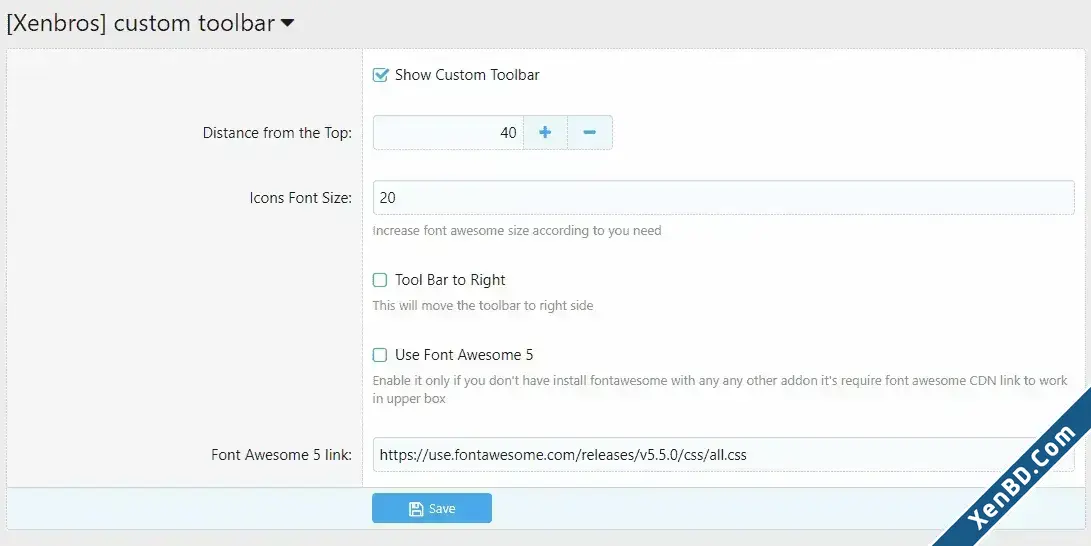This screenshot has width=1091, height=546.
Task: Open the dropdown caret beside custom toolbar title
Action: point(287,23)
